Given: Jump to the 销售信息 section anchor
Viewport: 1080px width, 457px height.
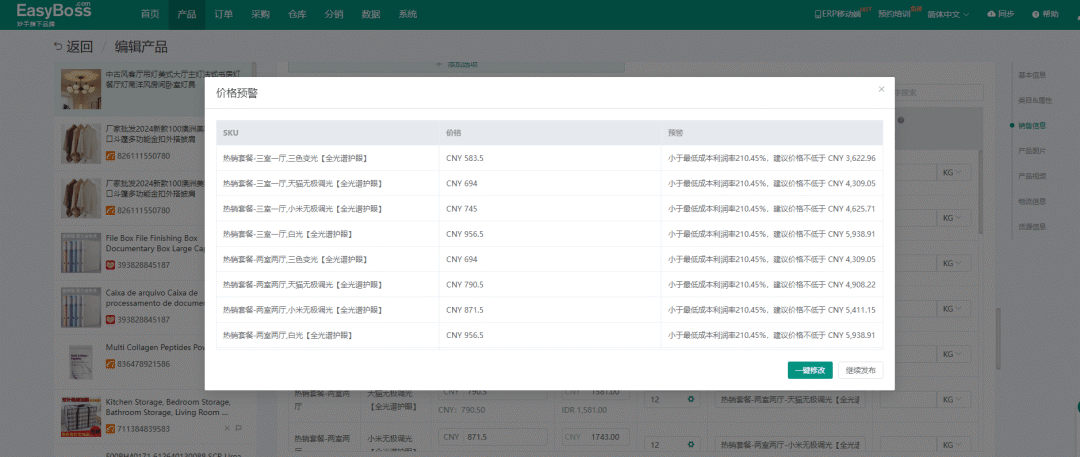Looking at the screenshot, I should 1032,125.
